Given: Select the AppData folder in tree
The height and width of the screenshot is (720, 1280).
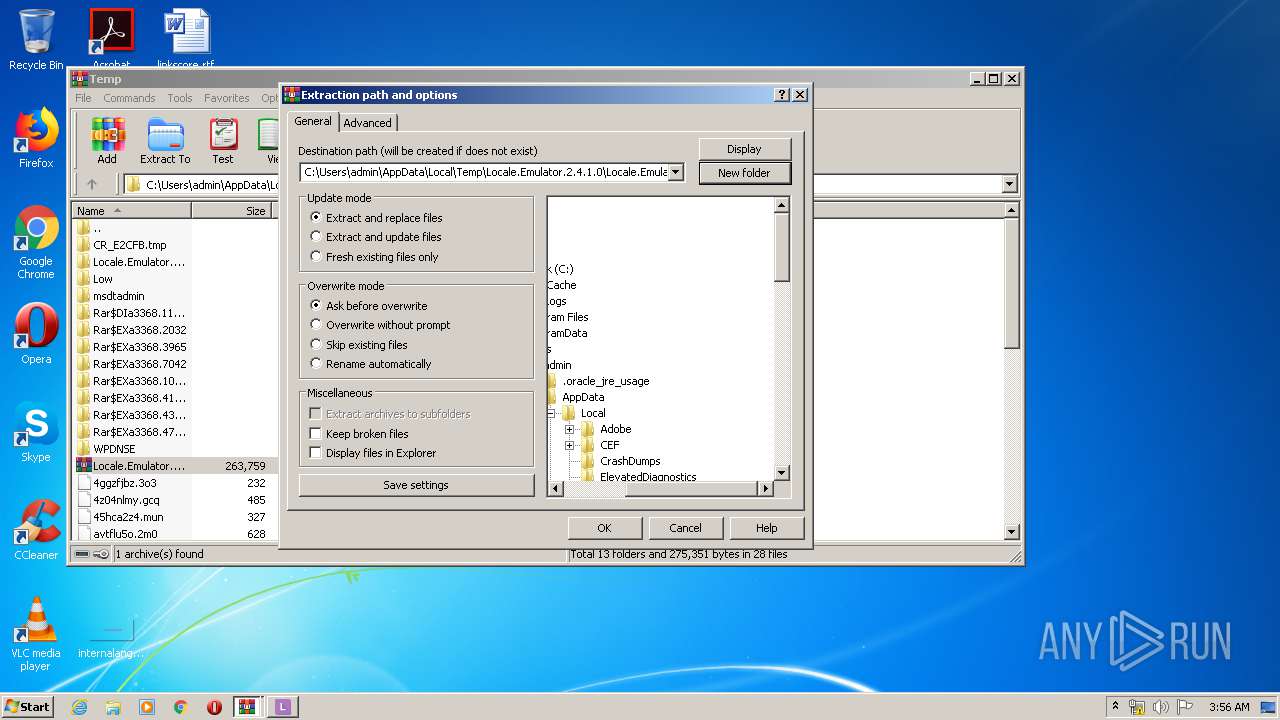Looking at the screenshot, I should 583,397.
